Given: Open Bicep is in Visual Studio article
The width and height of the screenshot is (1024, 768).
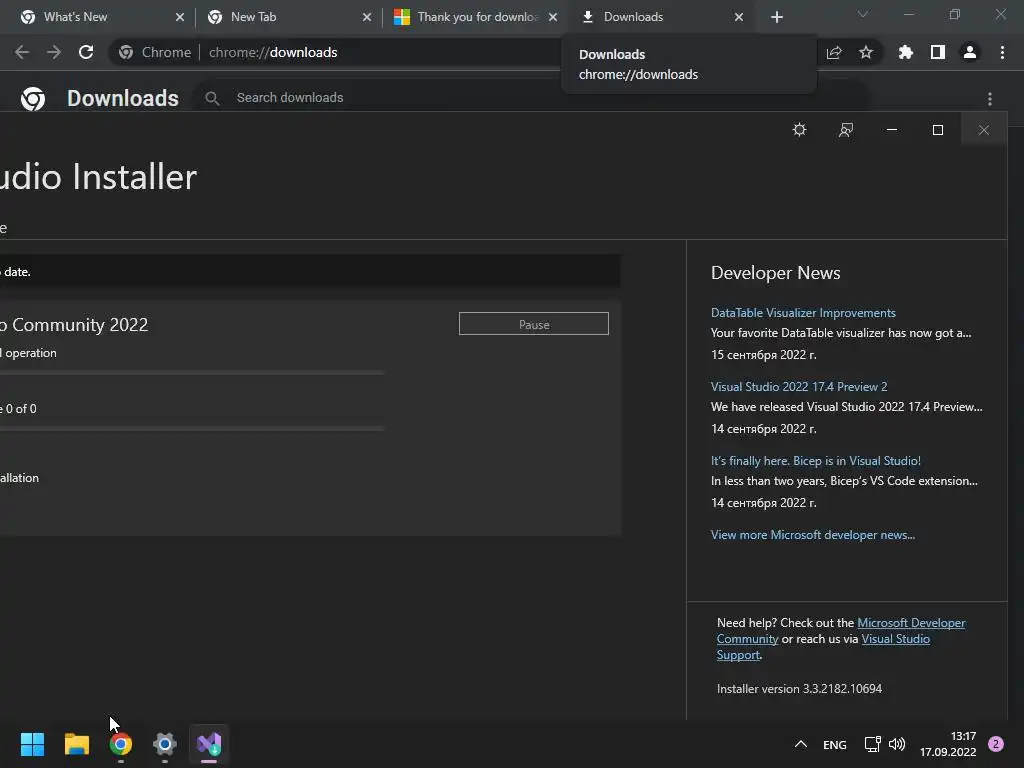Looking at the screenshot, I should click(816, 460).
